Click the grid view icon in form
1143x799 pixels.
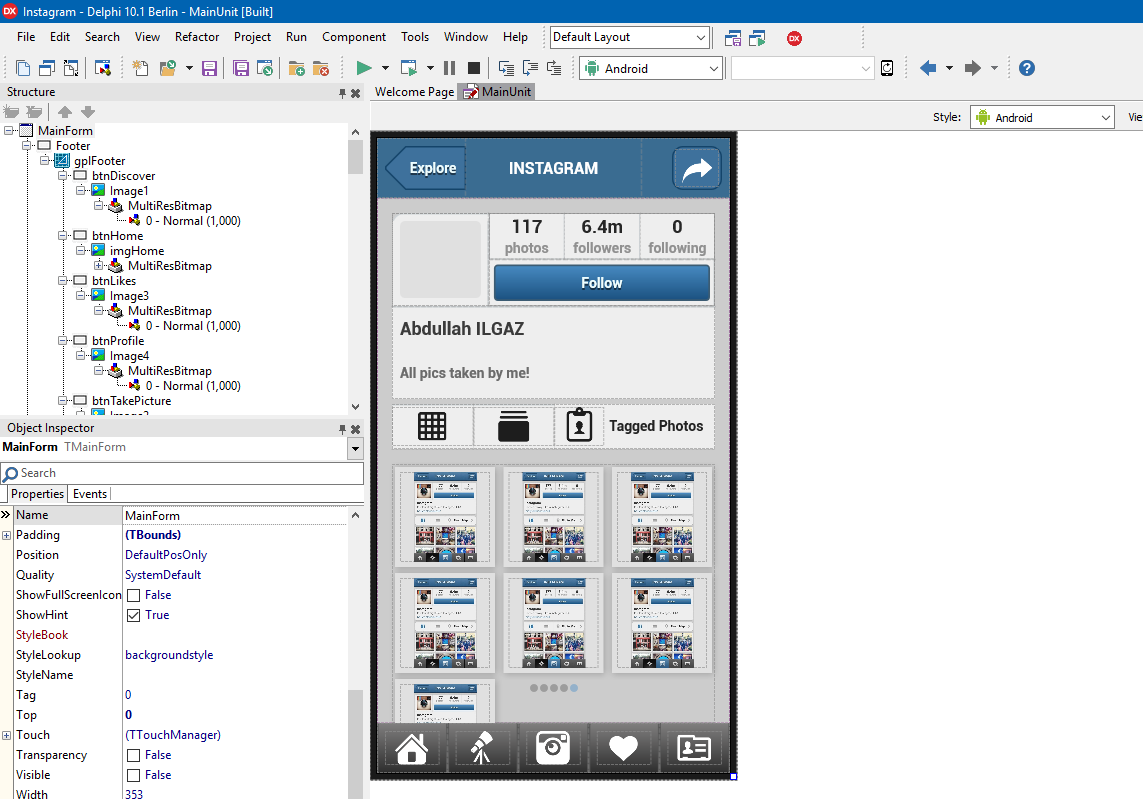432,426
